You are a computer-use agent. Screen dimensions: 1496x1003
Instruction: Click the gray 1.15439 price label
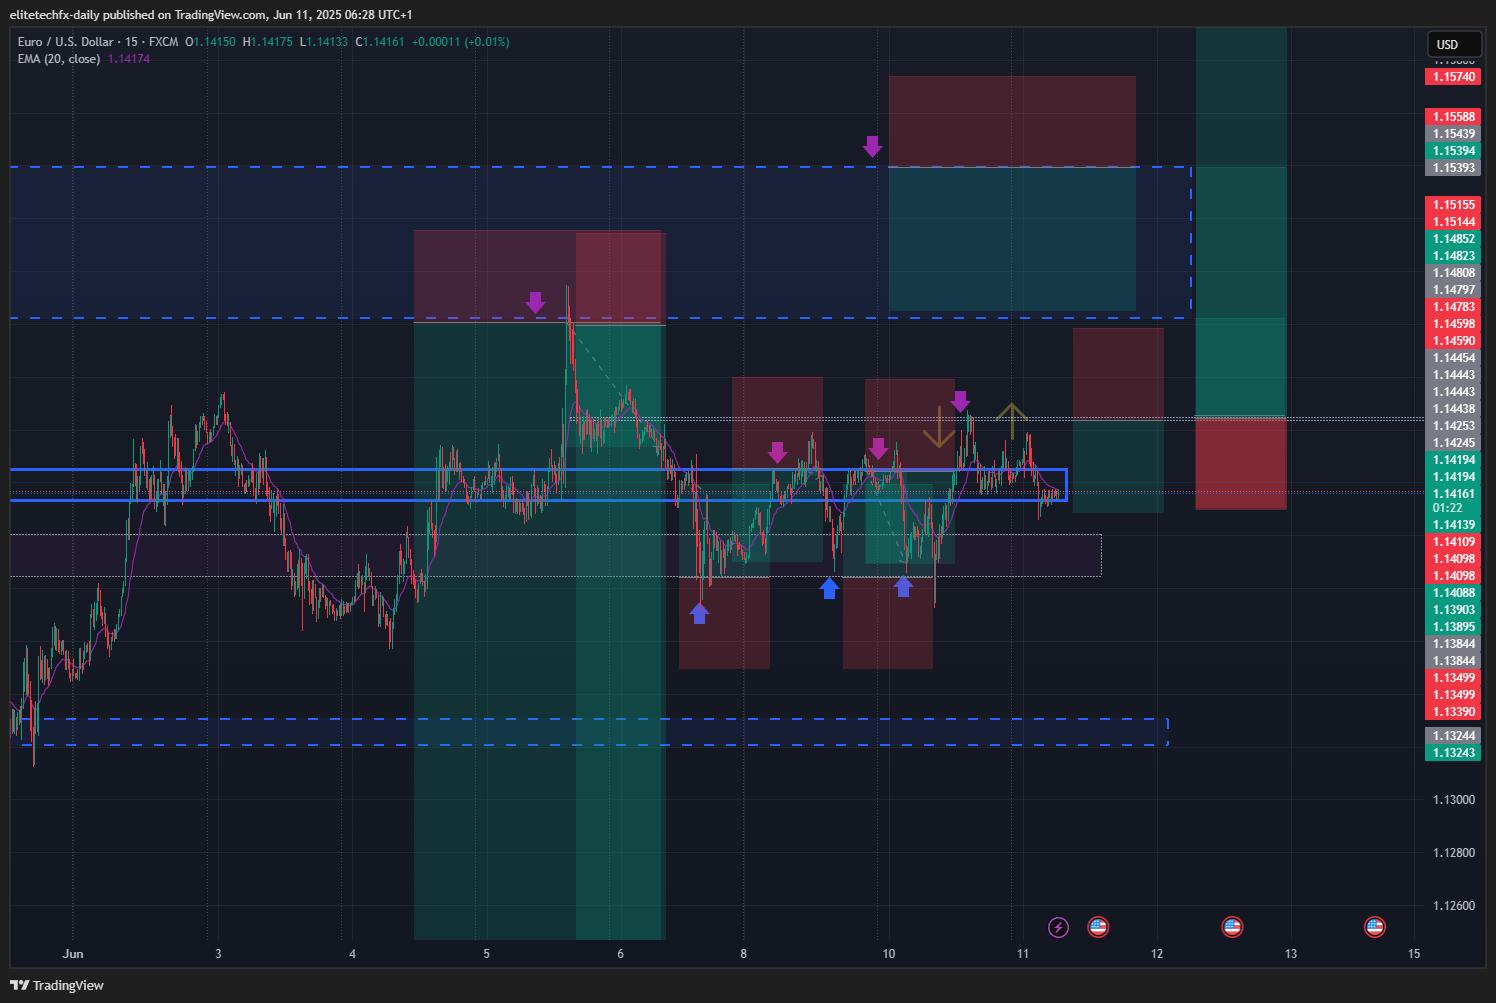[1453, 134]
